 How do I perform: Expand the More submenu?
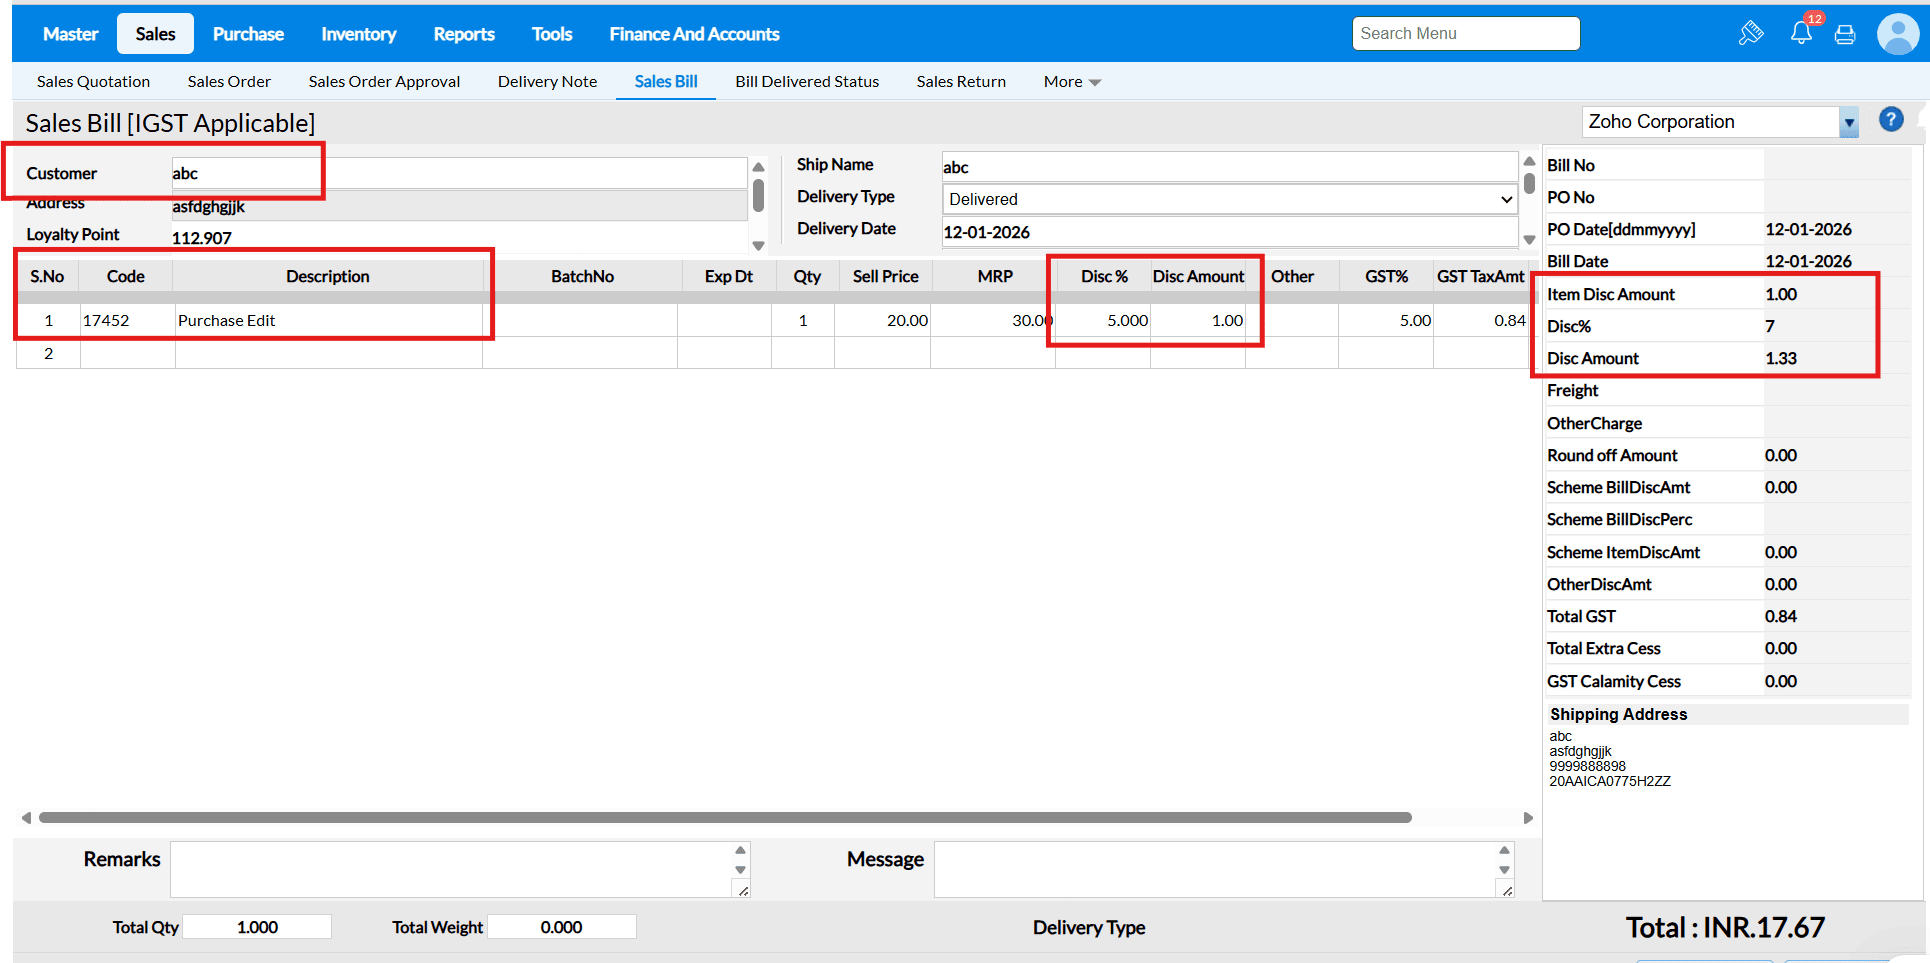tap(1071, 82)
